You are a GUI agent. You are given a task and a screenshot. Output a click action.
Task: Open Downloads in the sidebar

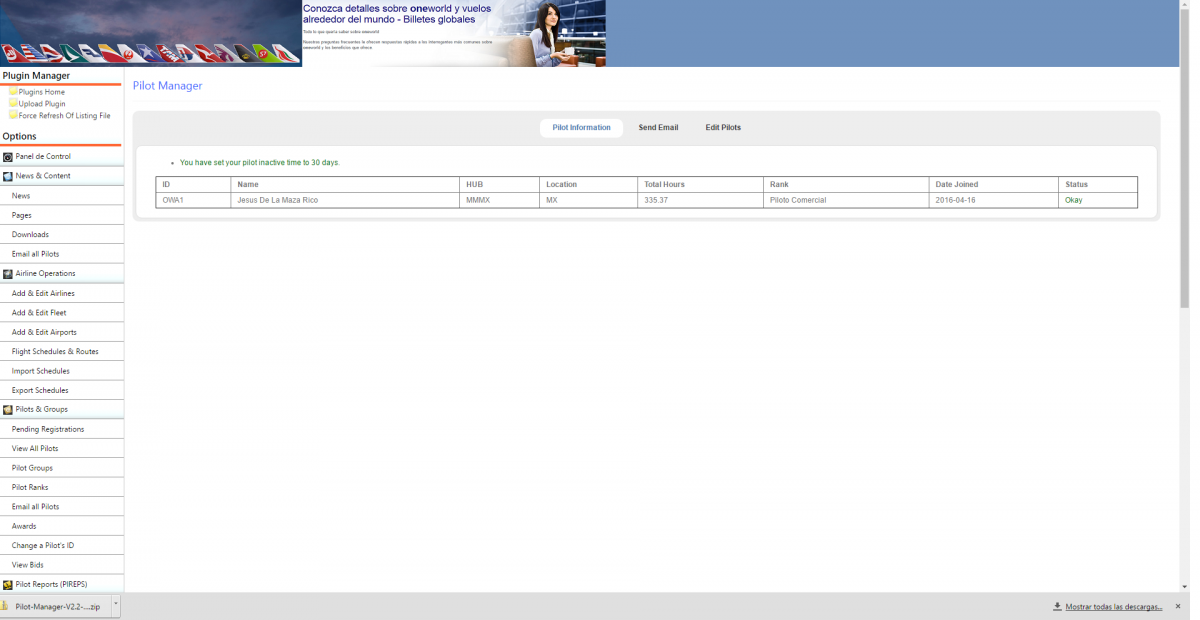point(62,234)
